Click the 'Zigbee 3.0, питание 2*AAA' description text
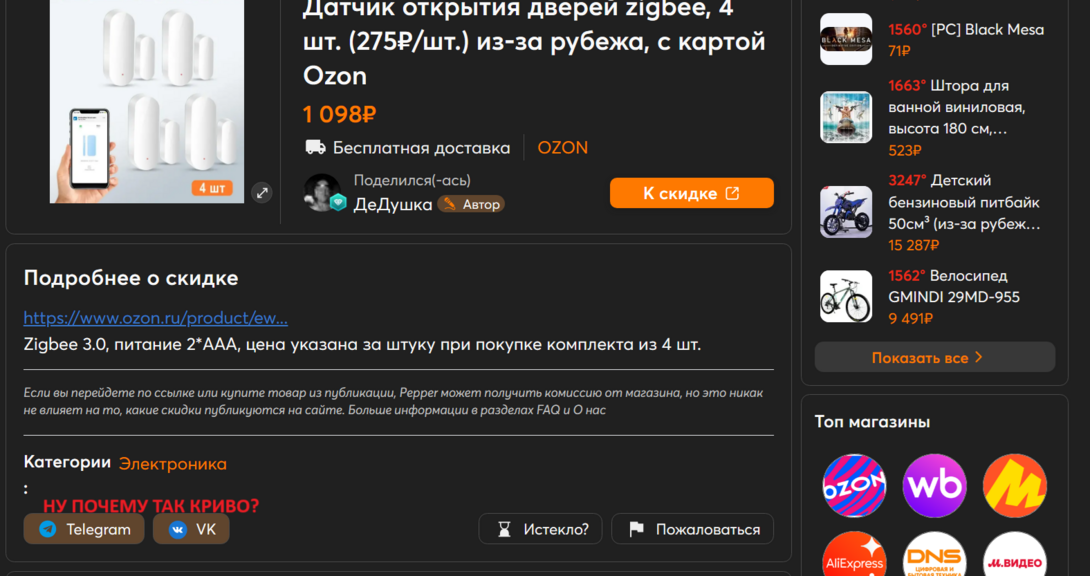The image size is (1090, 576). click(362, 345)
